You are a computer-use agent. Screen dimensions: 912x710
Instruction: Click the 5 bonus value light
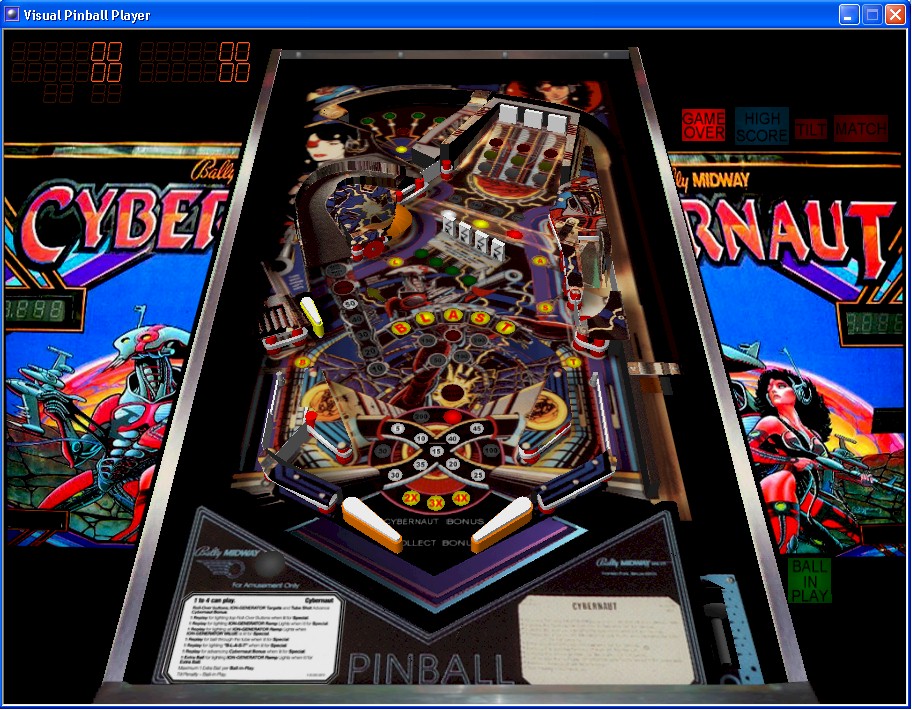pyautogui.click(x=398, y=429)
